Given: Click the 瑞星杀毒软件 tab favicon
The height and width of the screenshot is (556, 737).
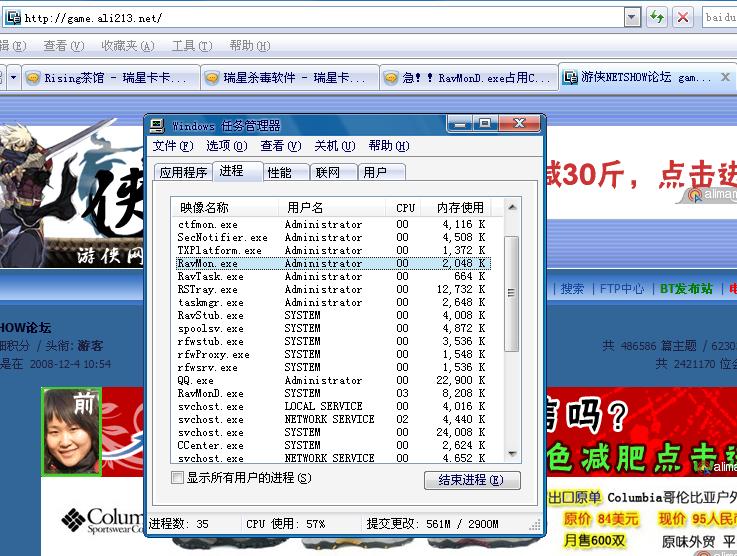Looking at the screenshot, I should pos(212,78).
